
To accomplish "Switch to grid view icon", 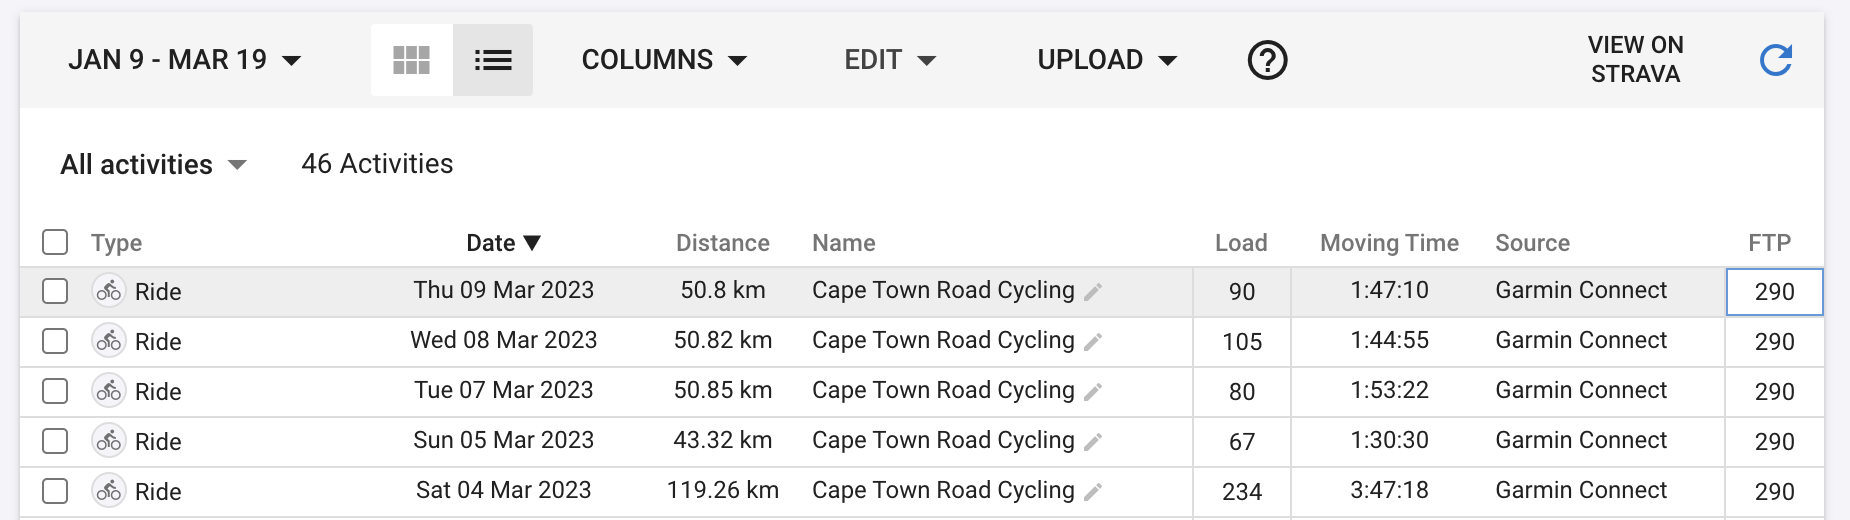I will click(411, 60).
